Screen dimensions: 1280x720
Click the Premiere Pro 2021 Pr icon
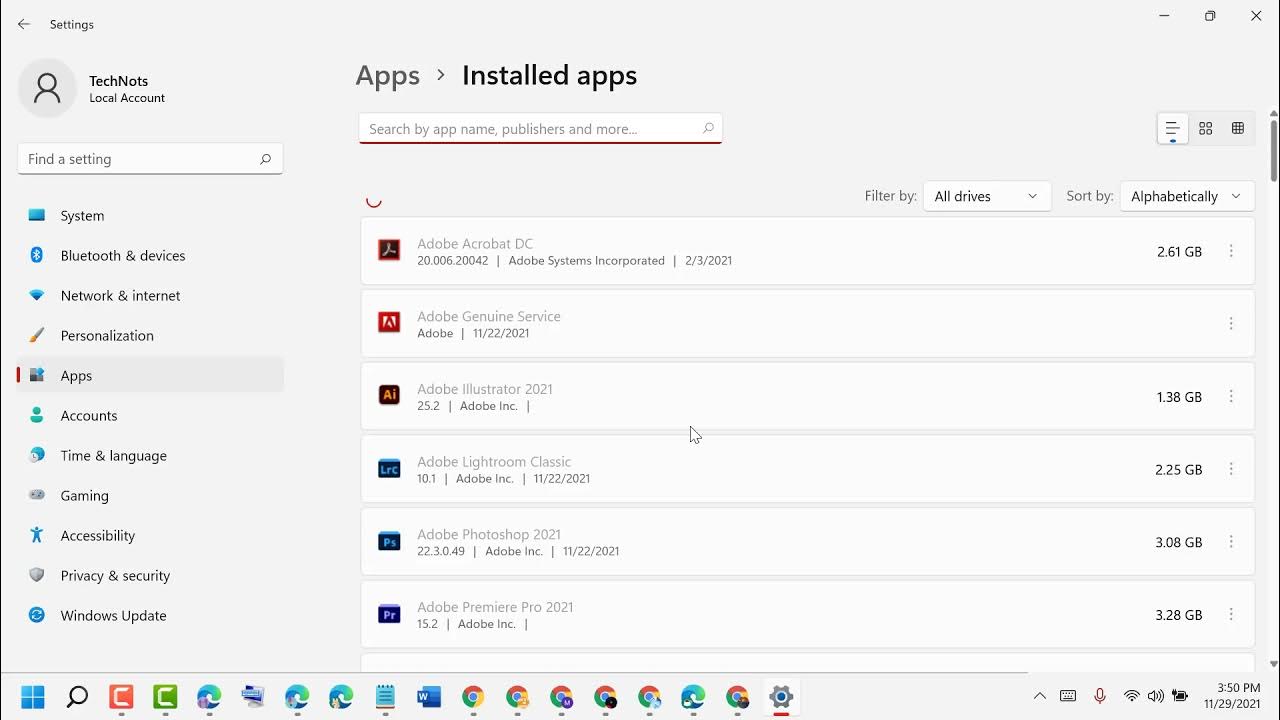click(x=389, y=615)
